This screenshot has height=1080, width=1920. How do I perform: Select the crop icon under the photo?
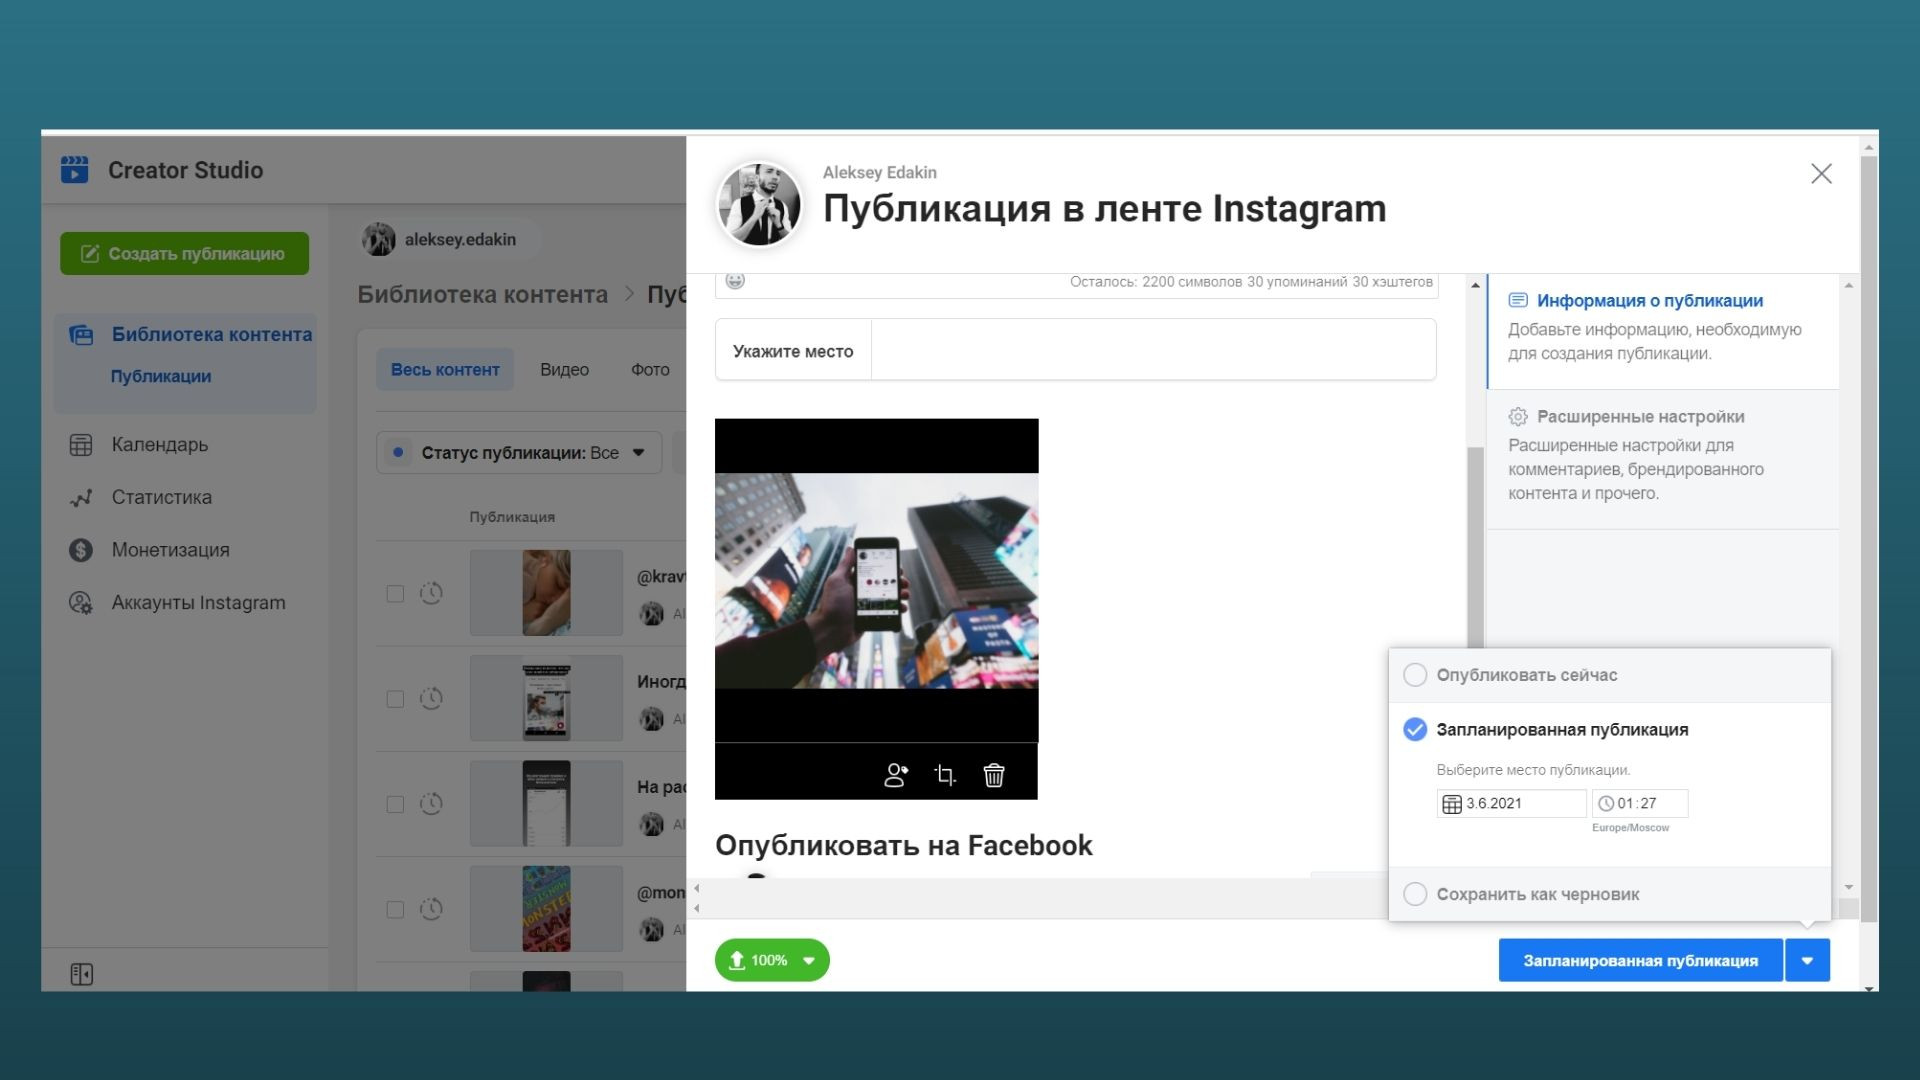pyautogui.click(x=945, y=775)
